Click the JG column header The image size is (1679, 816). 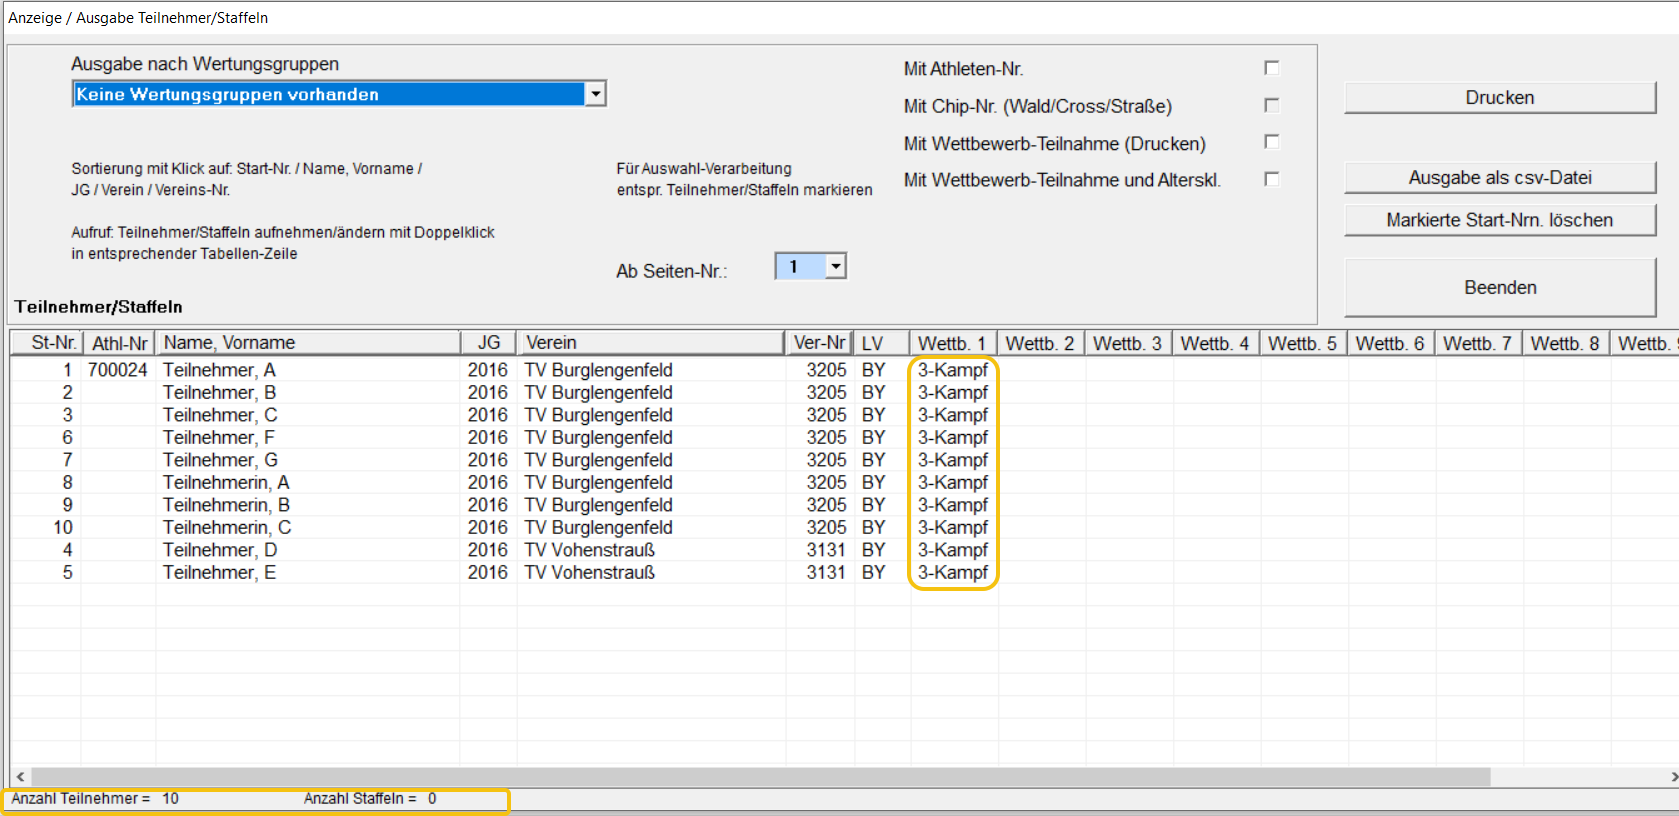[489, 343]
